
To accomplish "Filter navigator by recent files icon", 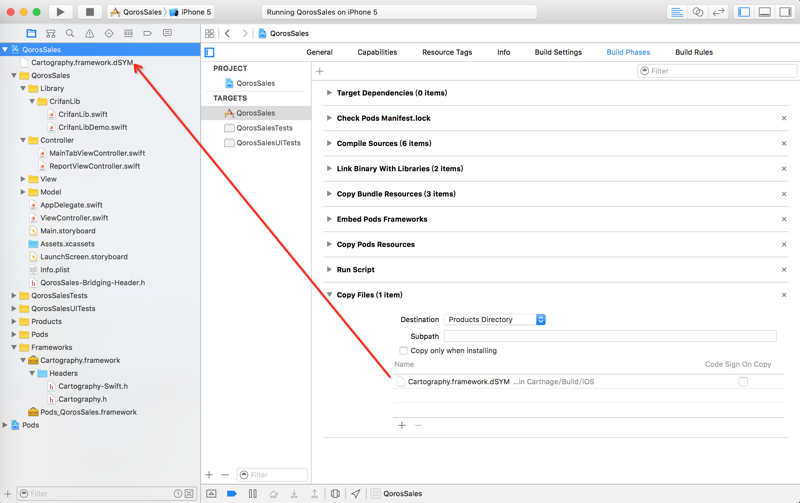I will pyautogui.click(x=178, y=493).
